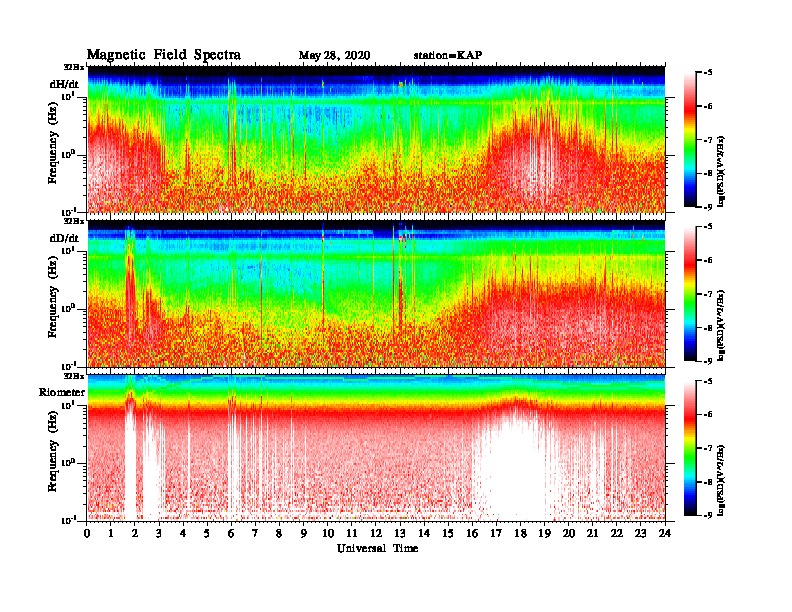Click the '-7' value on dD/dt colorbar
792x612 pixels.
click(708, 294)
